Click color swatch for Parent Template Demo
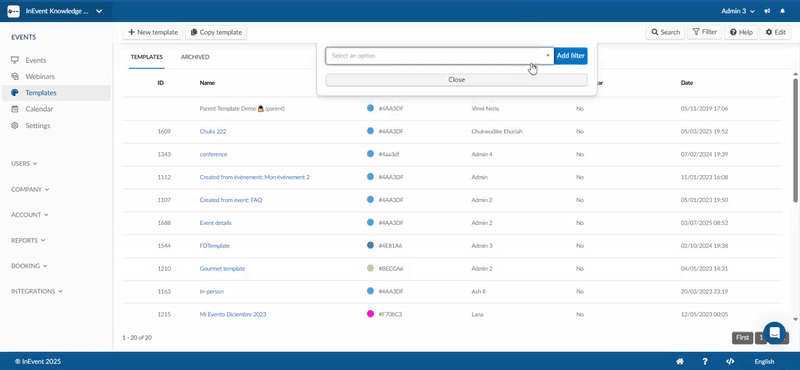 370,108
